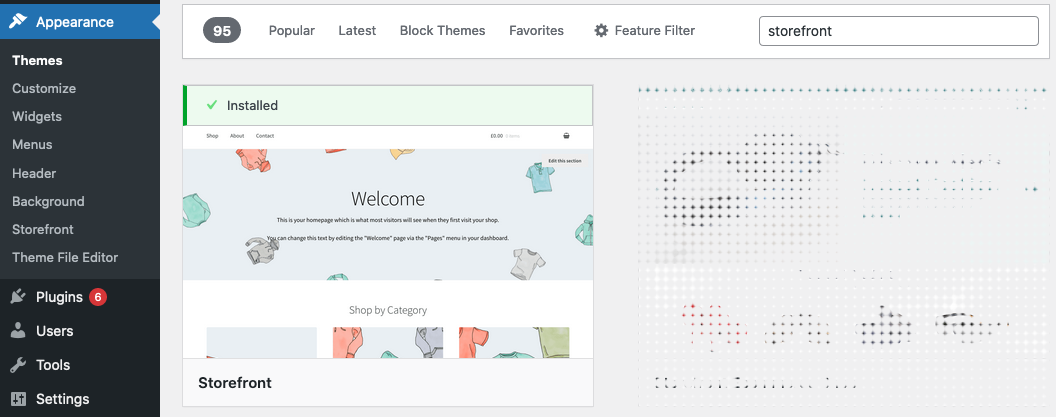Click the Users person icon
1056x417 pixels.
(x=18, y=331)
